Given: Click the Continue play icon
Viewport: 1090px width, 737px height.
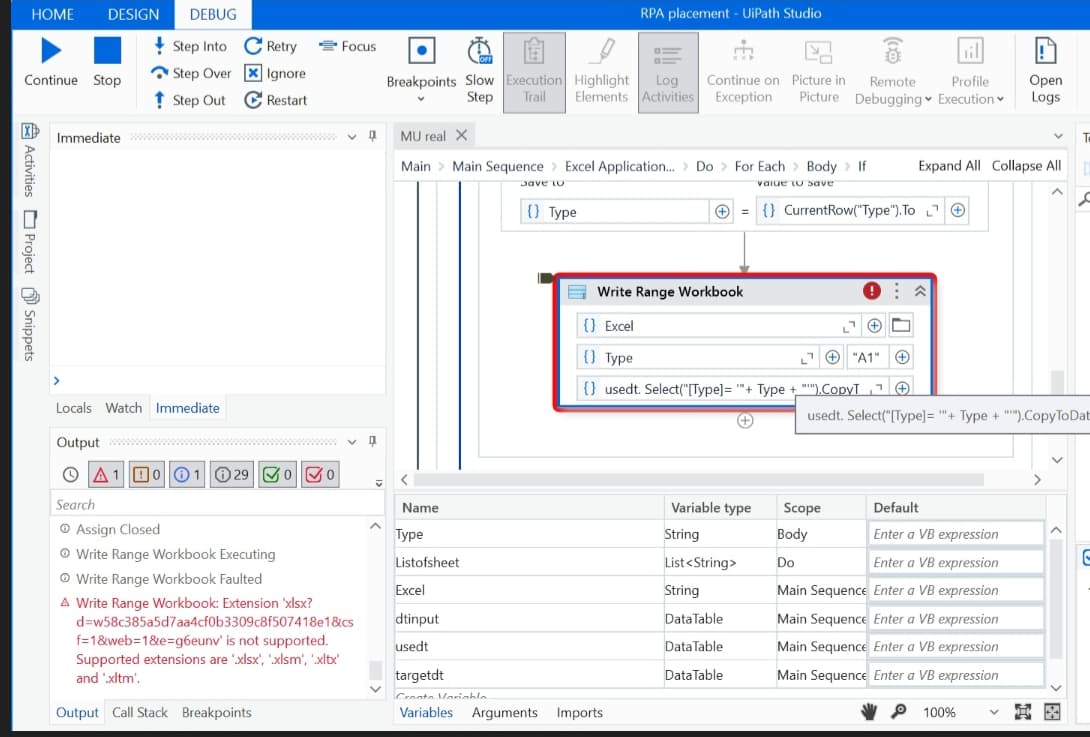Looking at the screenshot, I should (51, 50).
